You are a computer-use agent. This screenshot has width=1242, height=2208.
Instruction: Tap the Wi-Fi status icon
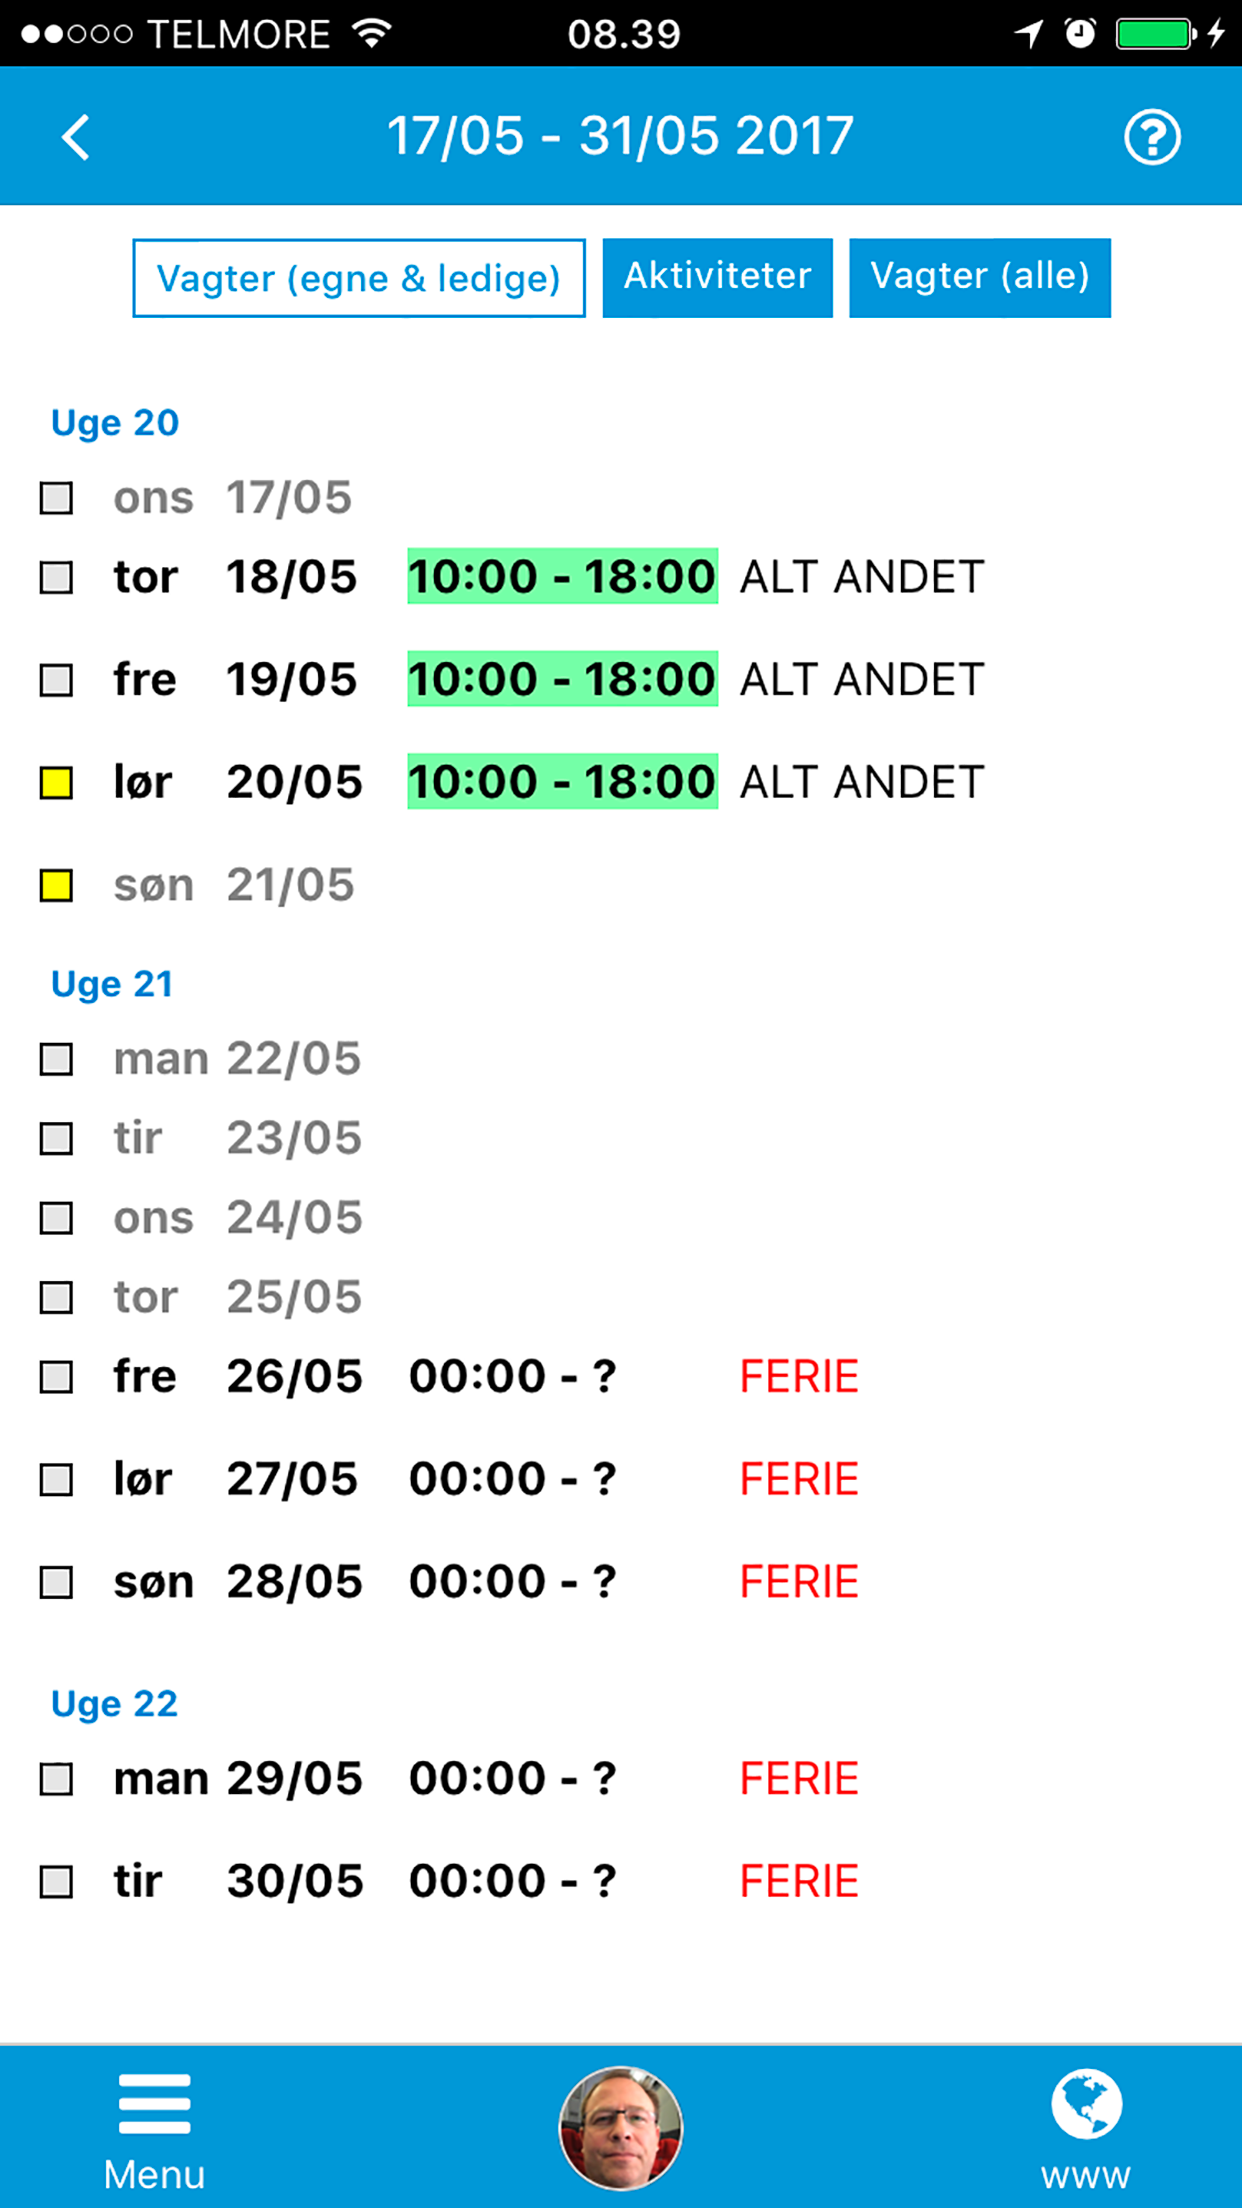coord(373,34)
